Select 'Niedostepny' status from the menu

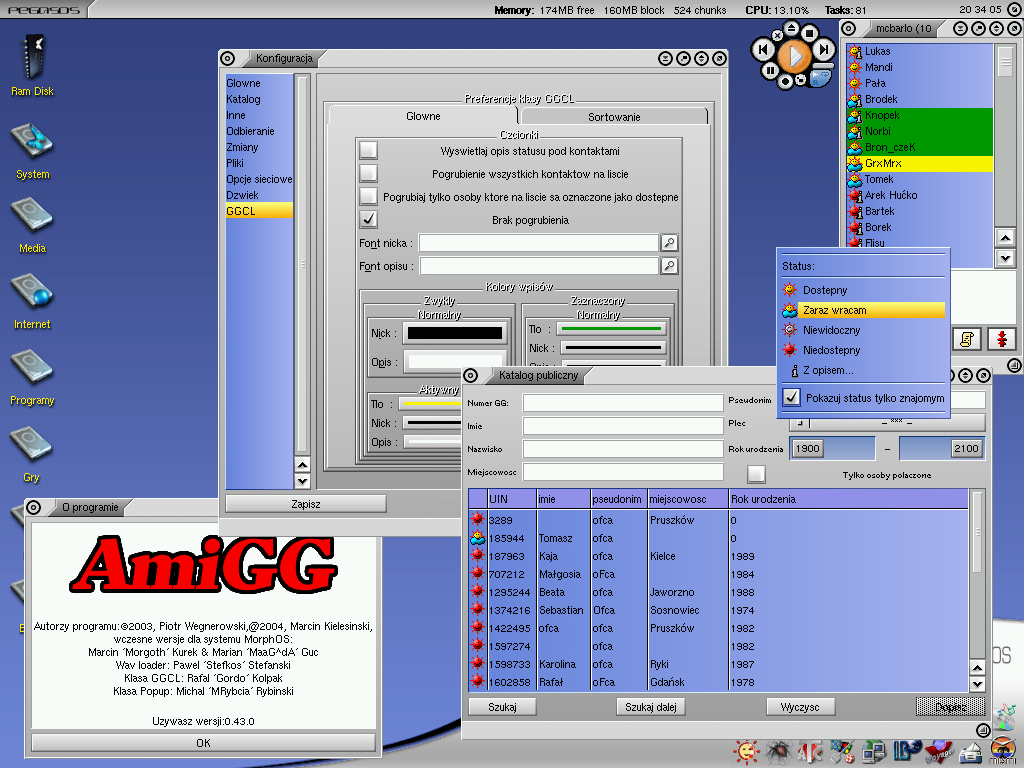click(x=863, y=350)
